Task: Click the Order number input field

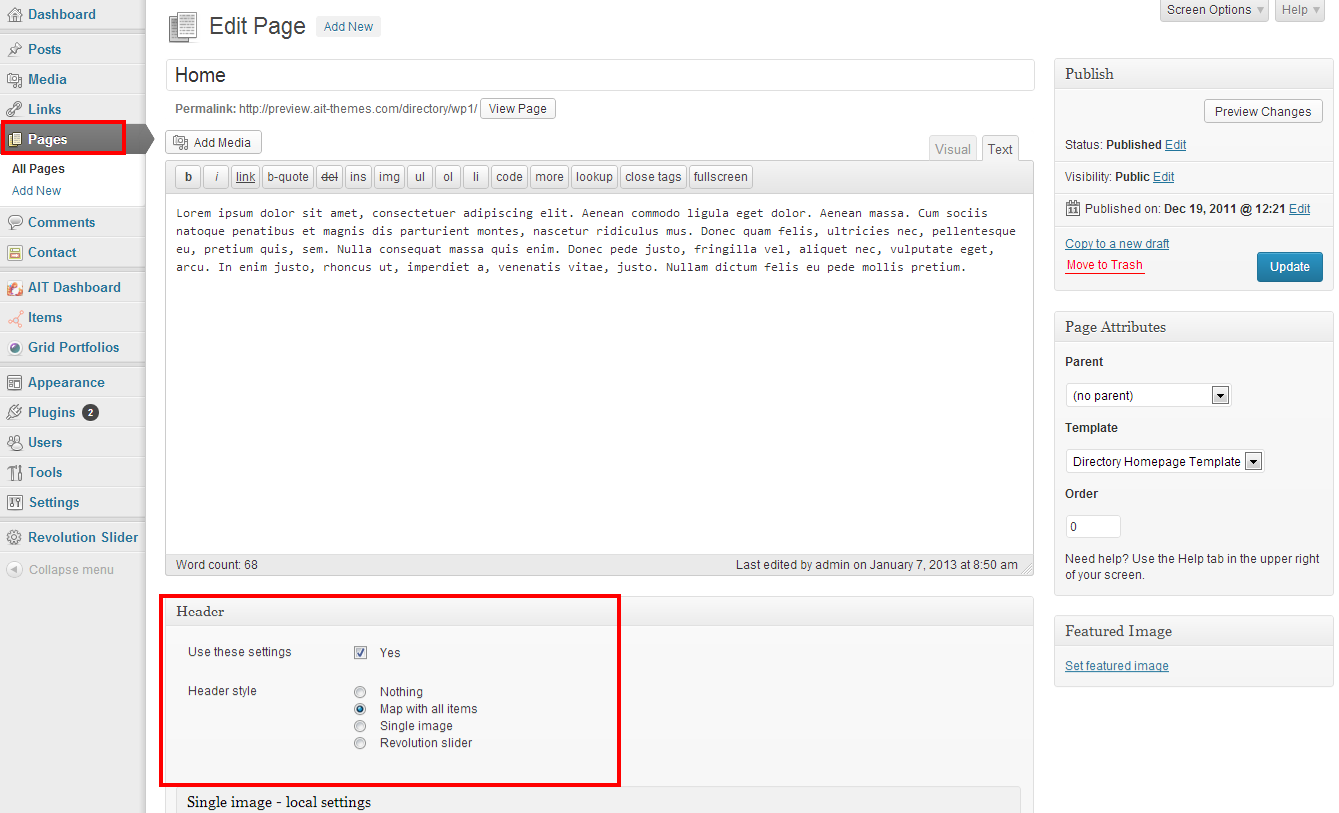Action: coord(1092,526)
